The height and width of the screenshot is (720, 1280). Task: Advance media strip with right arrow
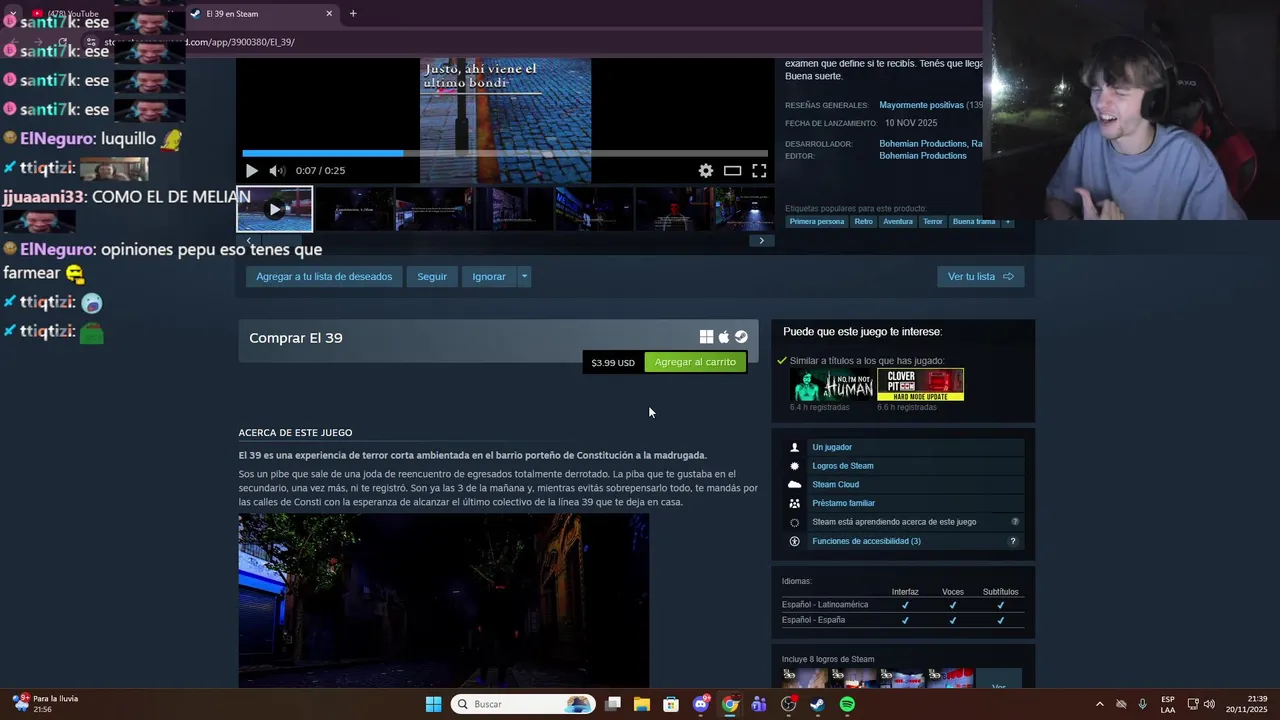click(761, 241)
